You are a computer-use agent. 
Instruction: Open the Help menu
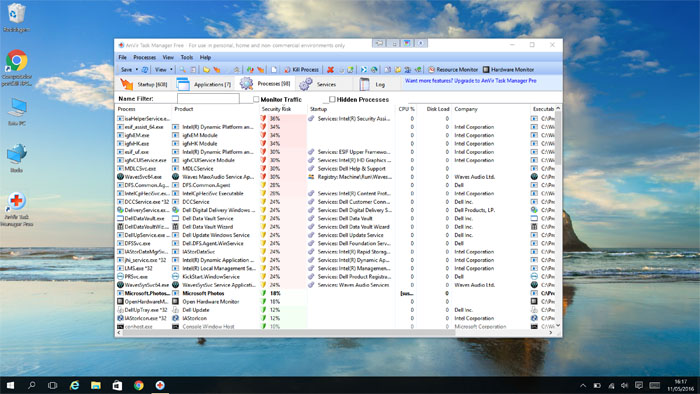coord(205,58)
